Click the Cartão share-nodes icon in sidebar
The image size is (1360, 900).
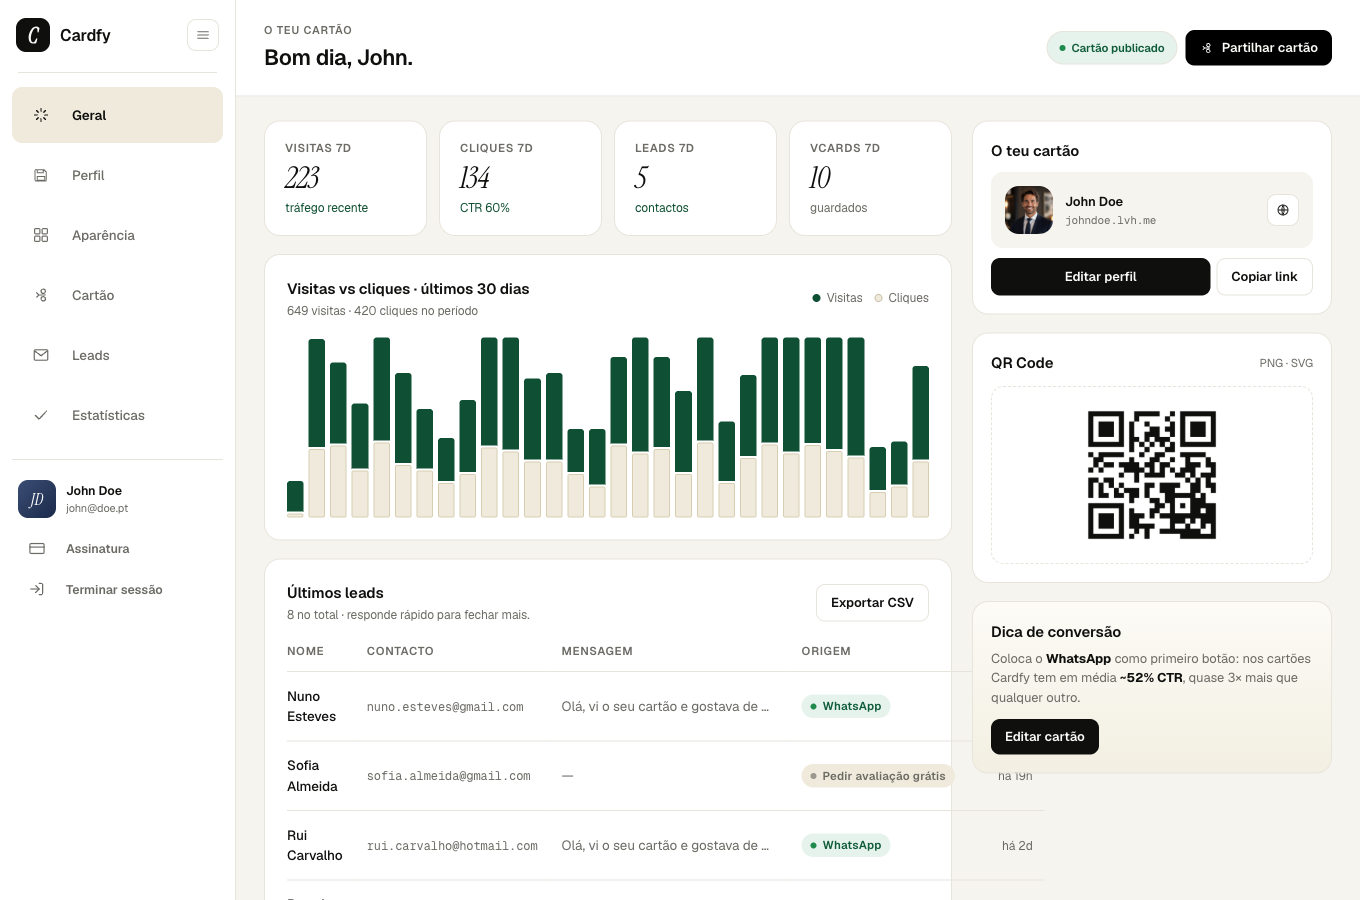tap(41, 295)
